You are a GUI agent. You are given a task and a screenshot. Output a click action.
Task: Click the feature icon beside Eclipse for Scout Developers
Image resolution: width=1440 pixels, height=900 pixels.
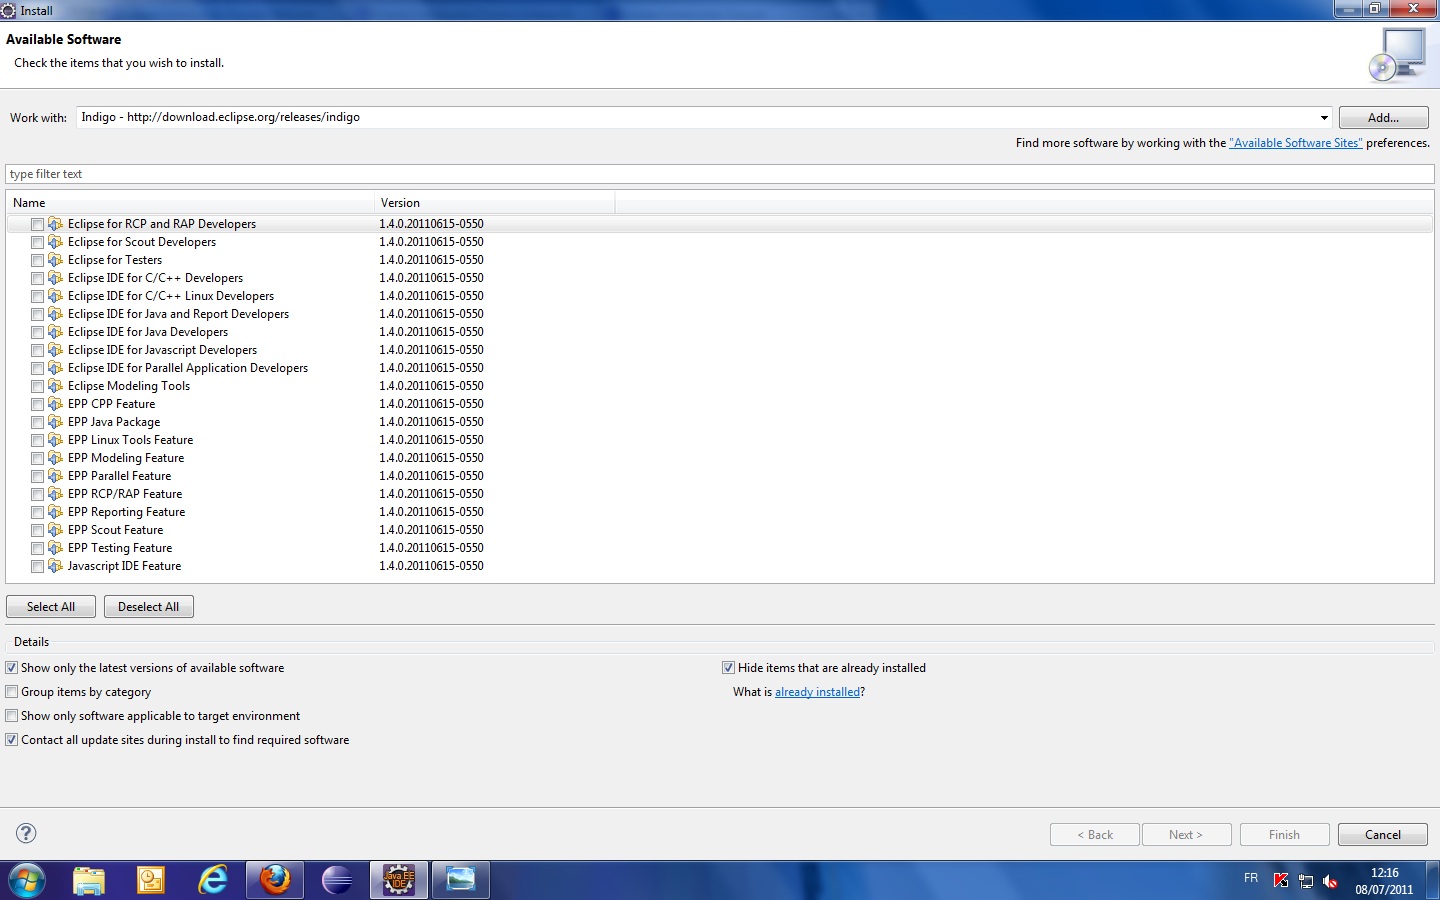[x=56, y=242]
